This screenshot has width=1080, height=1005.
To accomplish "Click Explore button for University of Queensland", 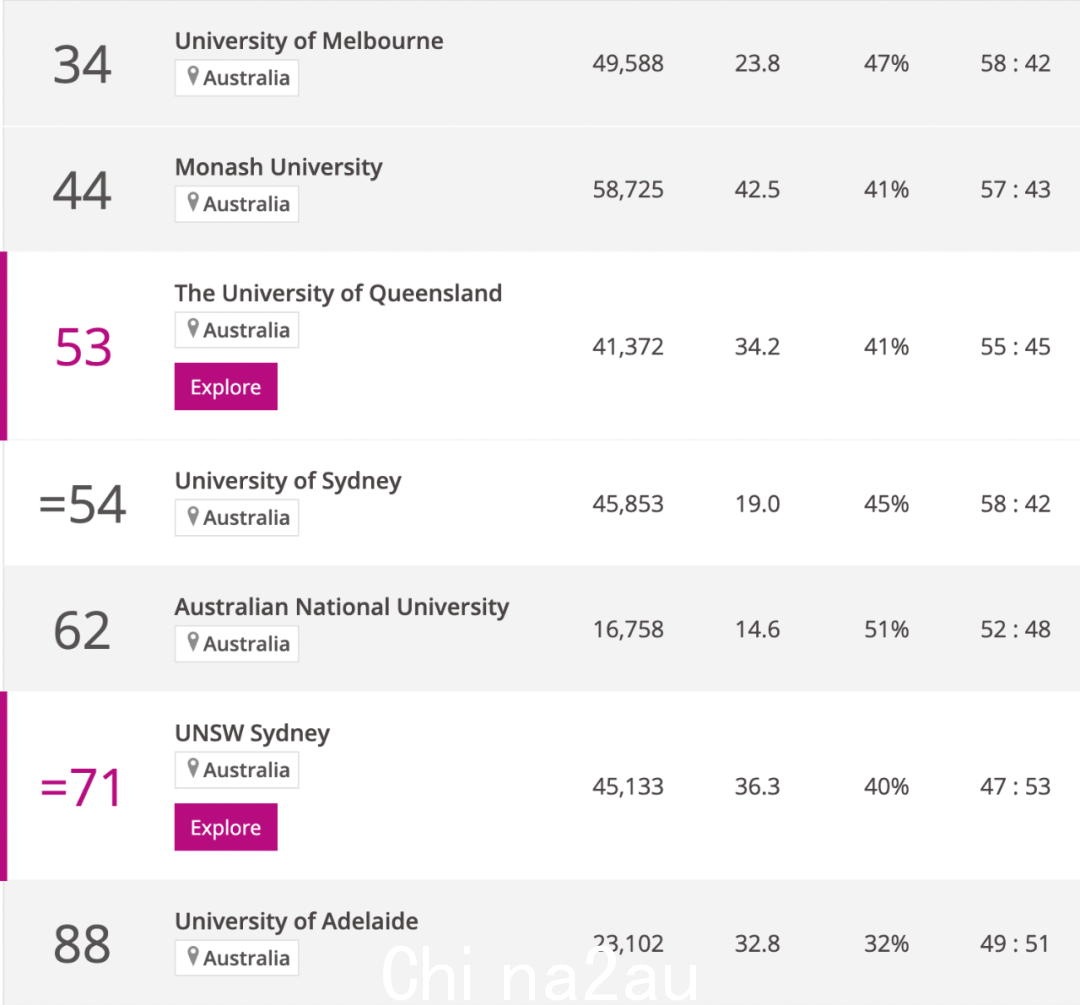I will 226,386.
